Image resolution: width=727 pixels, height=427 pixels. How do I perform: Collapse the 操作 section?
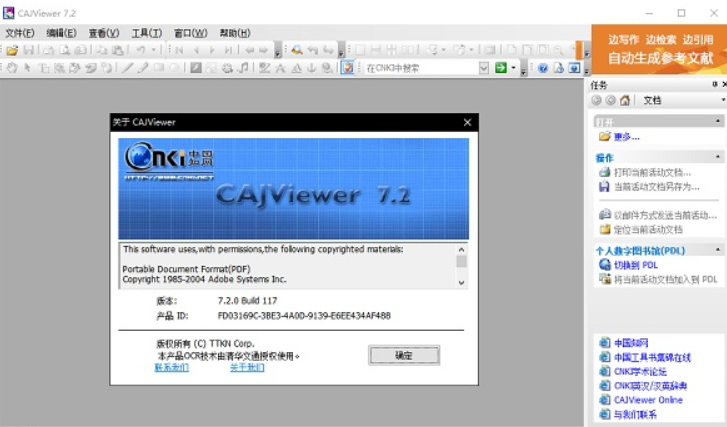(718, 157)
